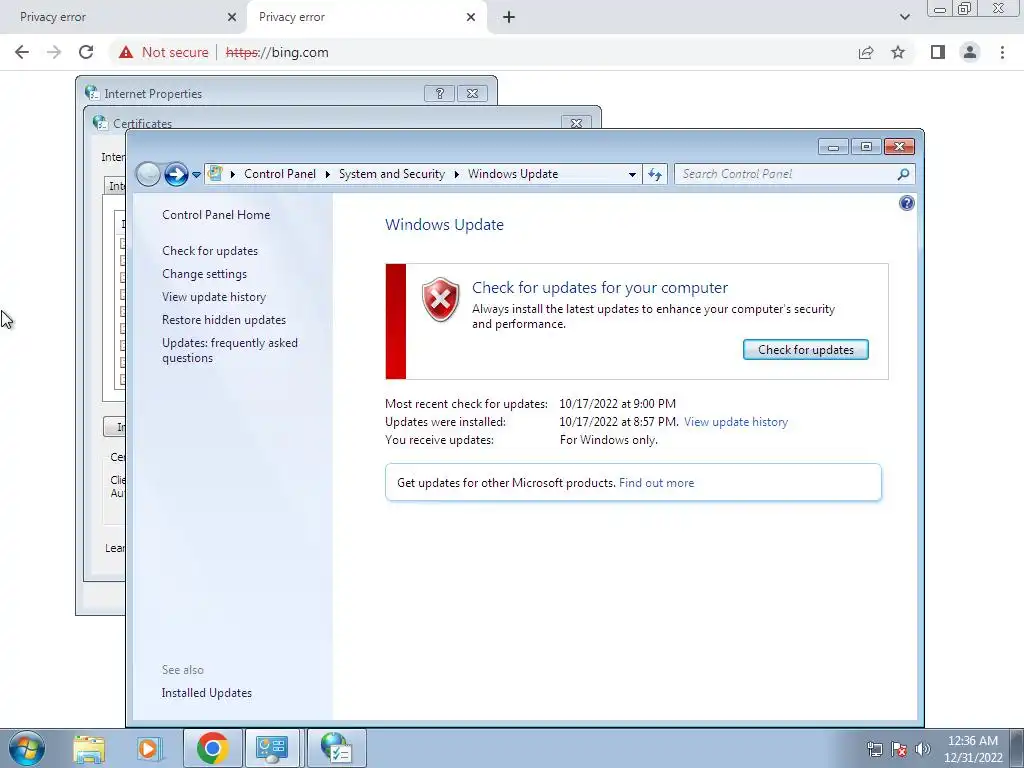Click the volume speaker icon
Viewport: 1024px width, 768px height.
[x=923, y=749]
